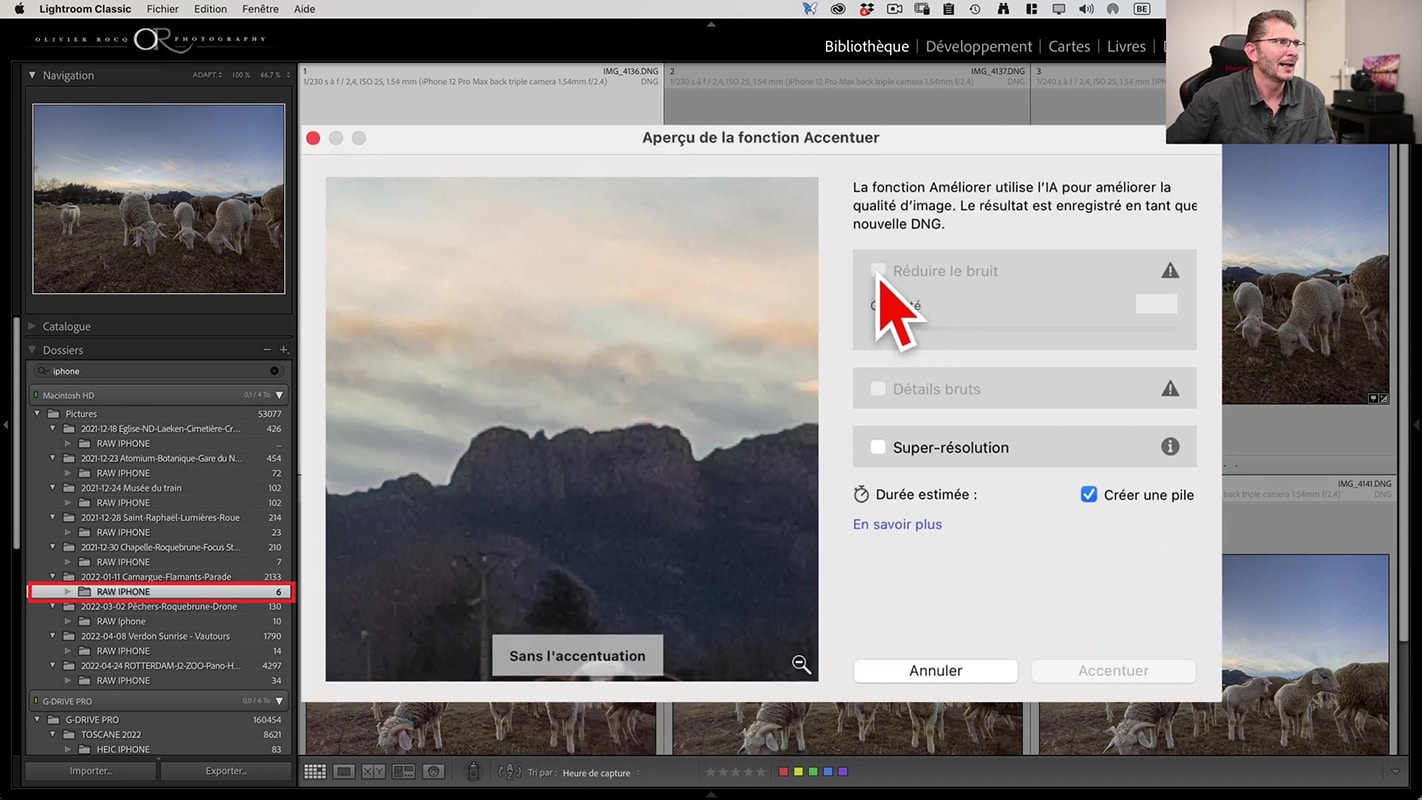Viewport: 1422px width, 800px height.
Task: Collapse the Pictures folder
Action: point(38,414)
